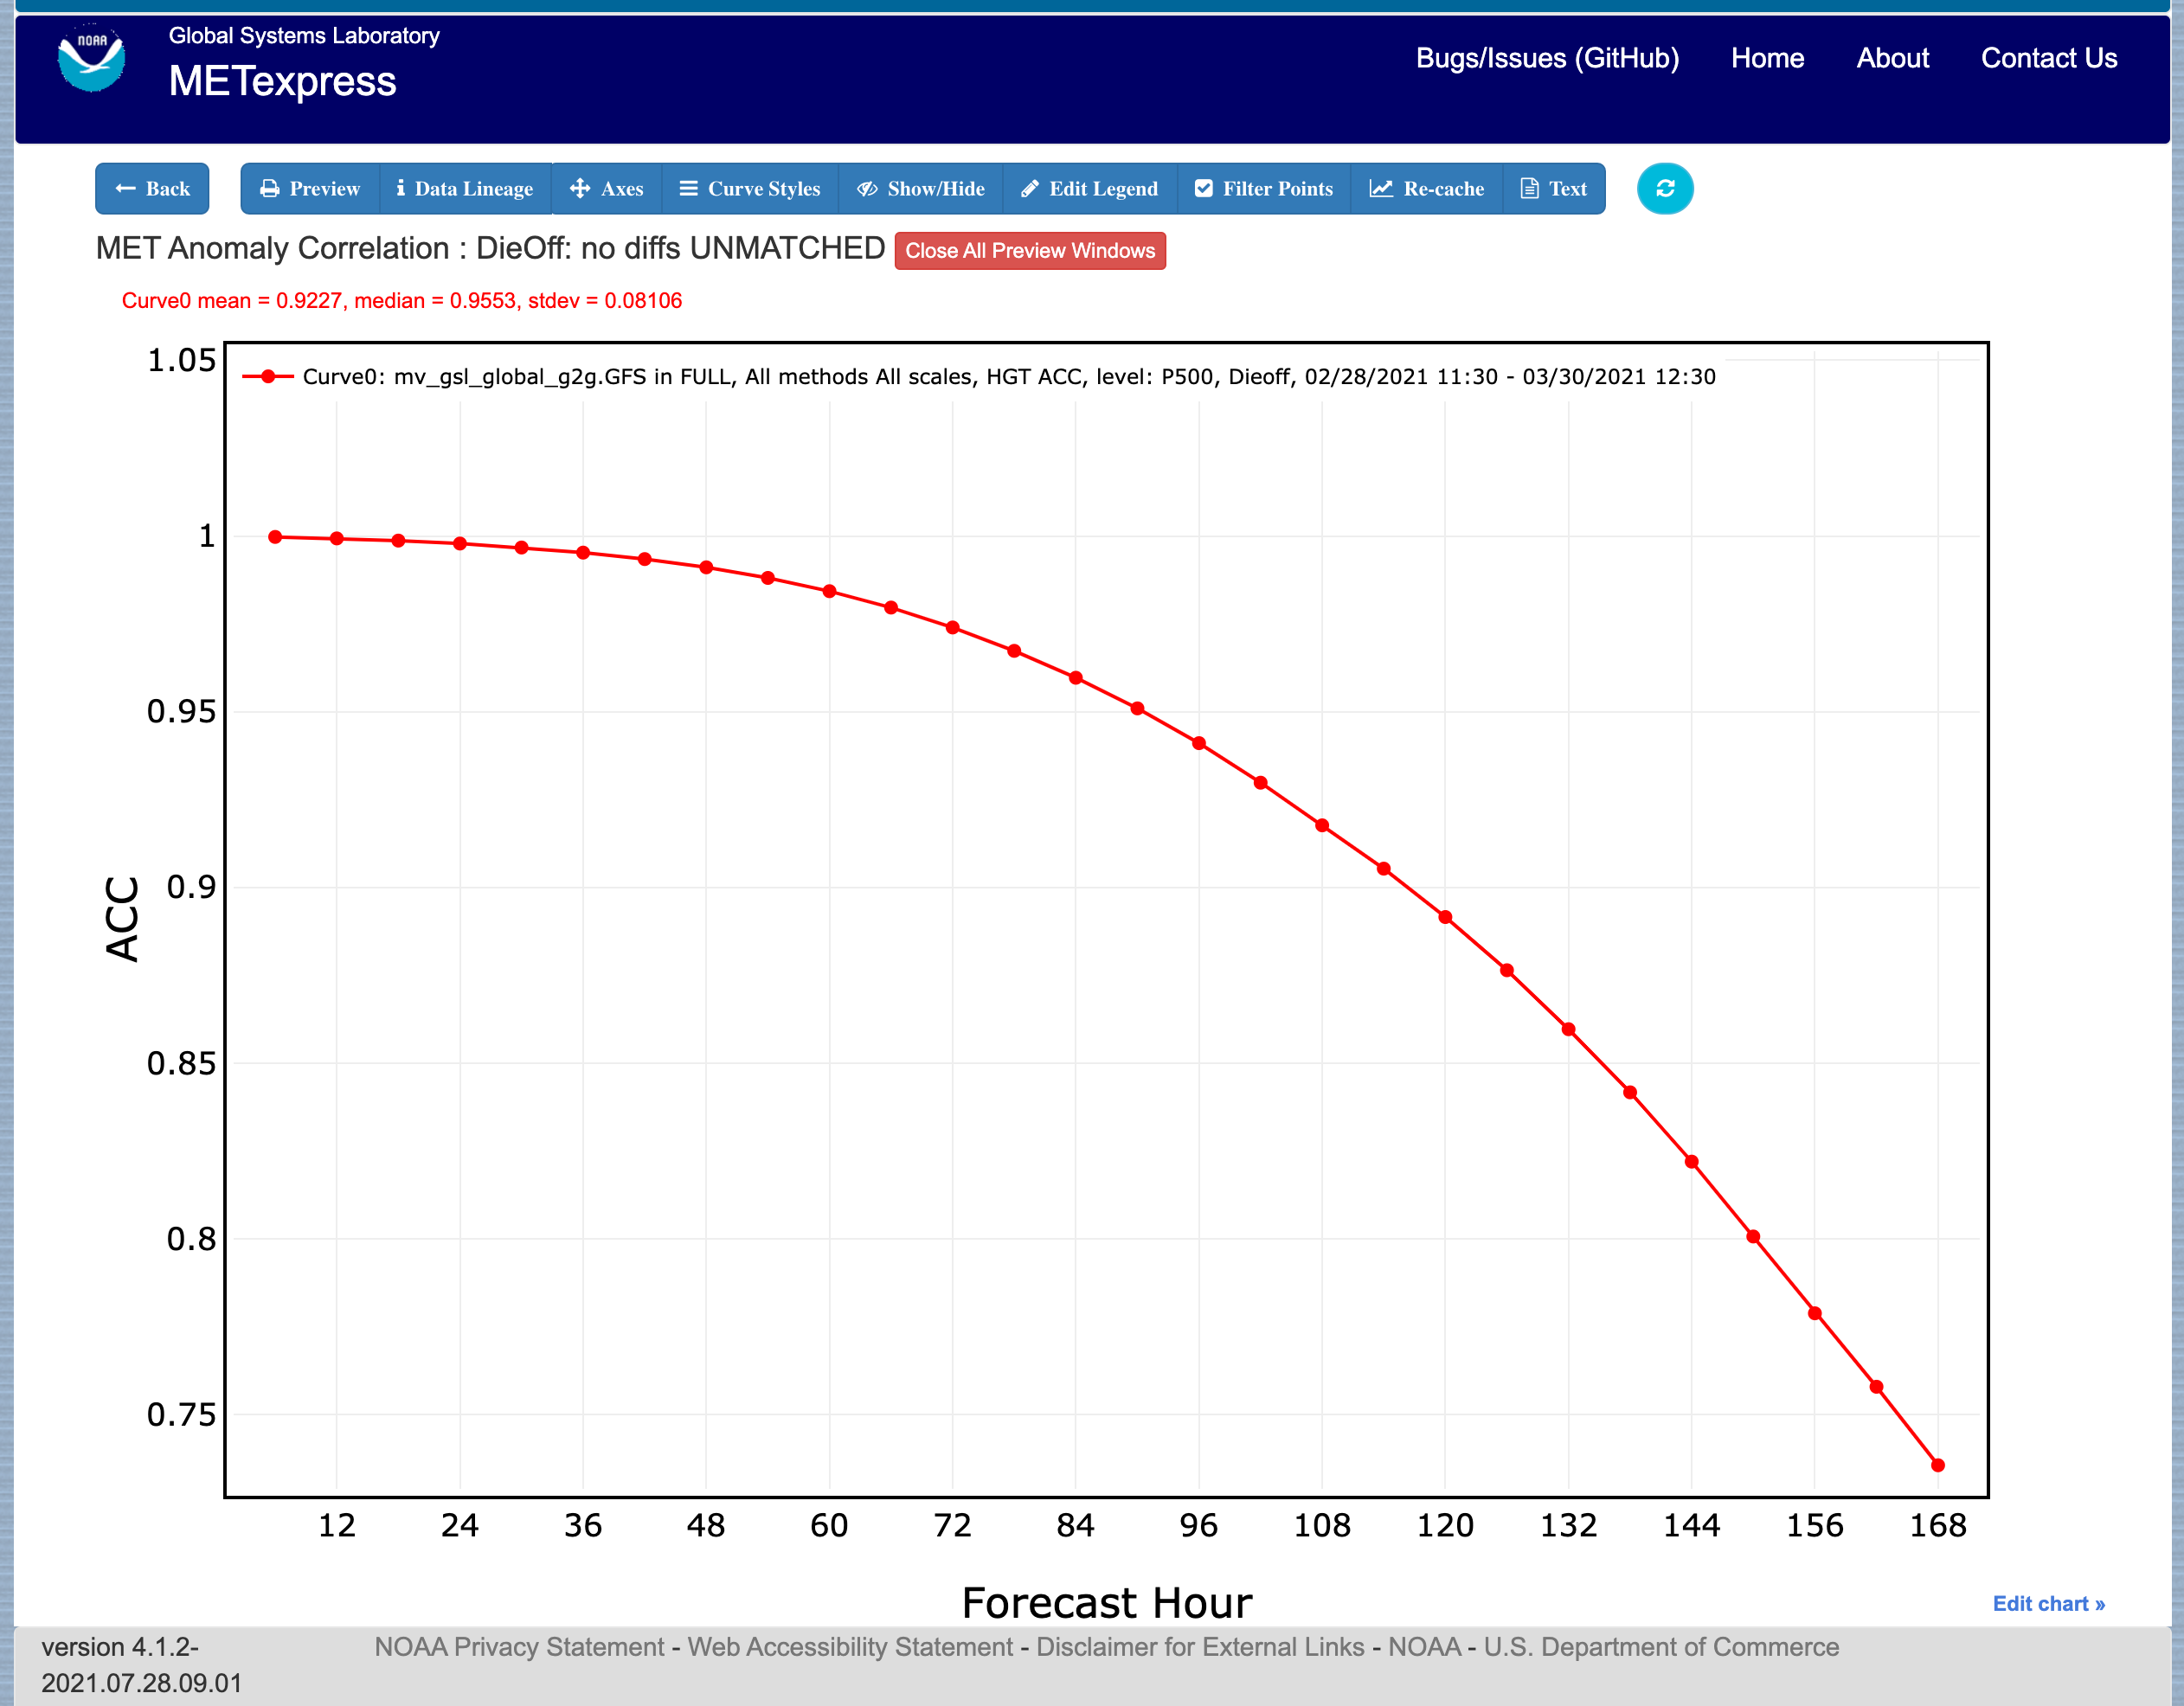Open the Show/Hide curves control

pos(921,189)
